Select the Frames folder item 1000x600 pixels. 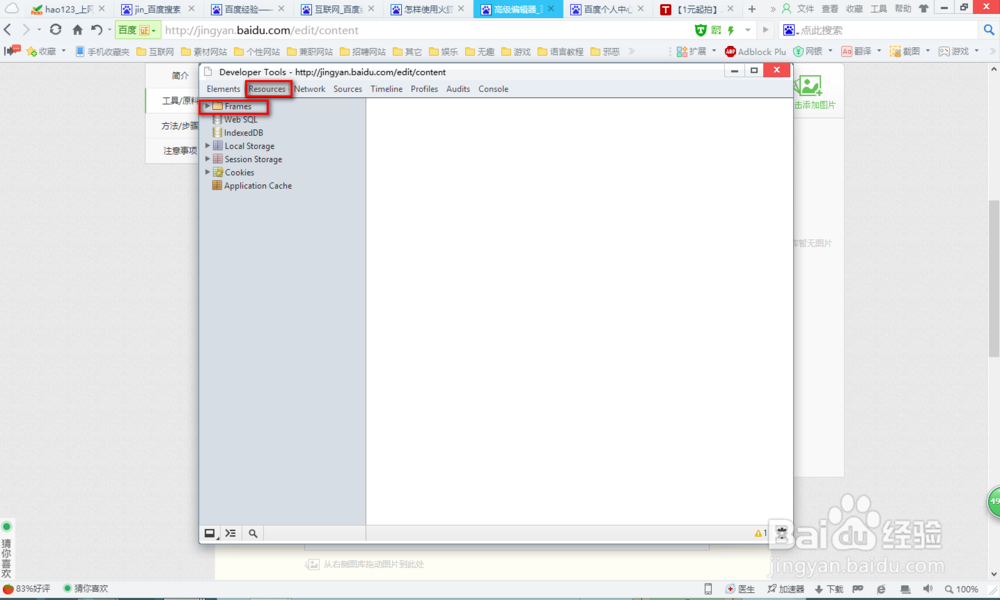click(232, 106)
